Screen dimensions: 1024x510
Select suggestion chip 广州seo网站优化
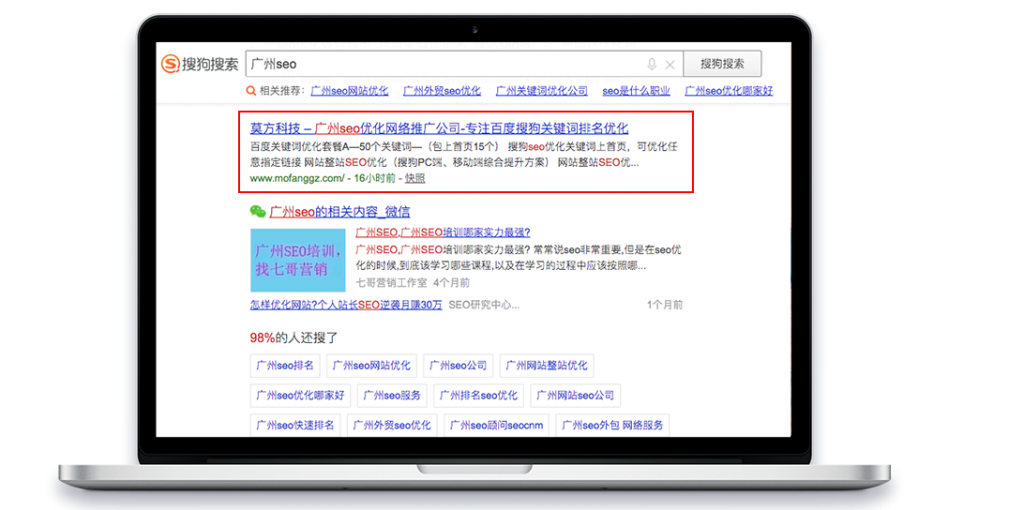[x=372, y=366]
